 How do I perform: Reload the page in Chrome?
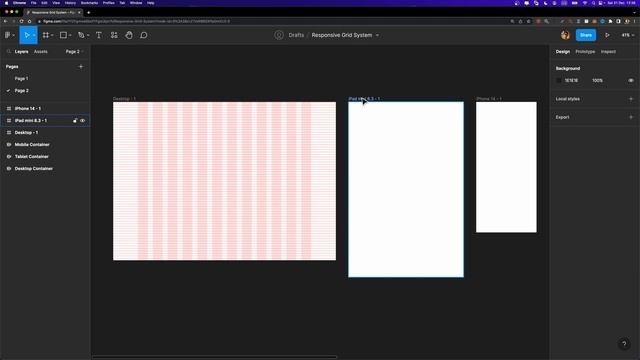pos(21,21)
